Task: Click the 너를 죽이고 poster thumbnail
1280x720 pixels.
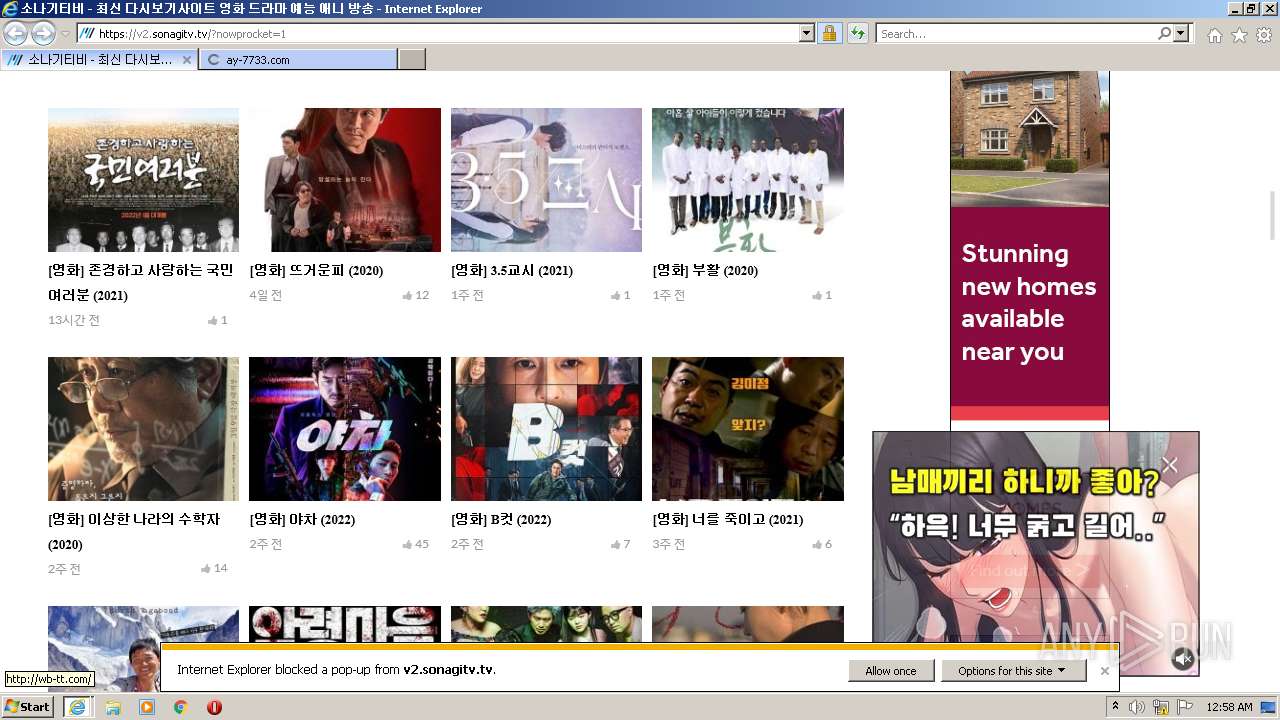Action: (748, 429)
